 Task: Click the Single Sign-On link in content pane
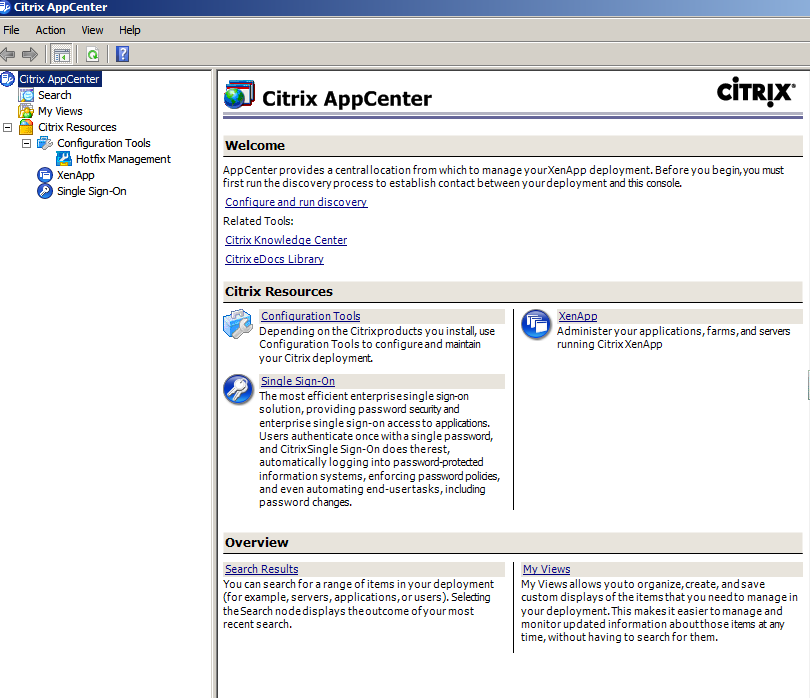pos(298,381)
